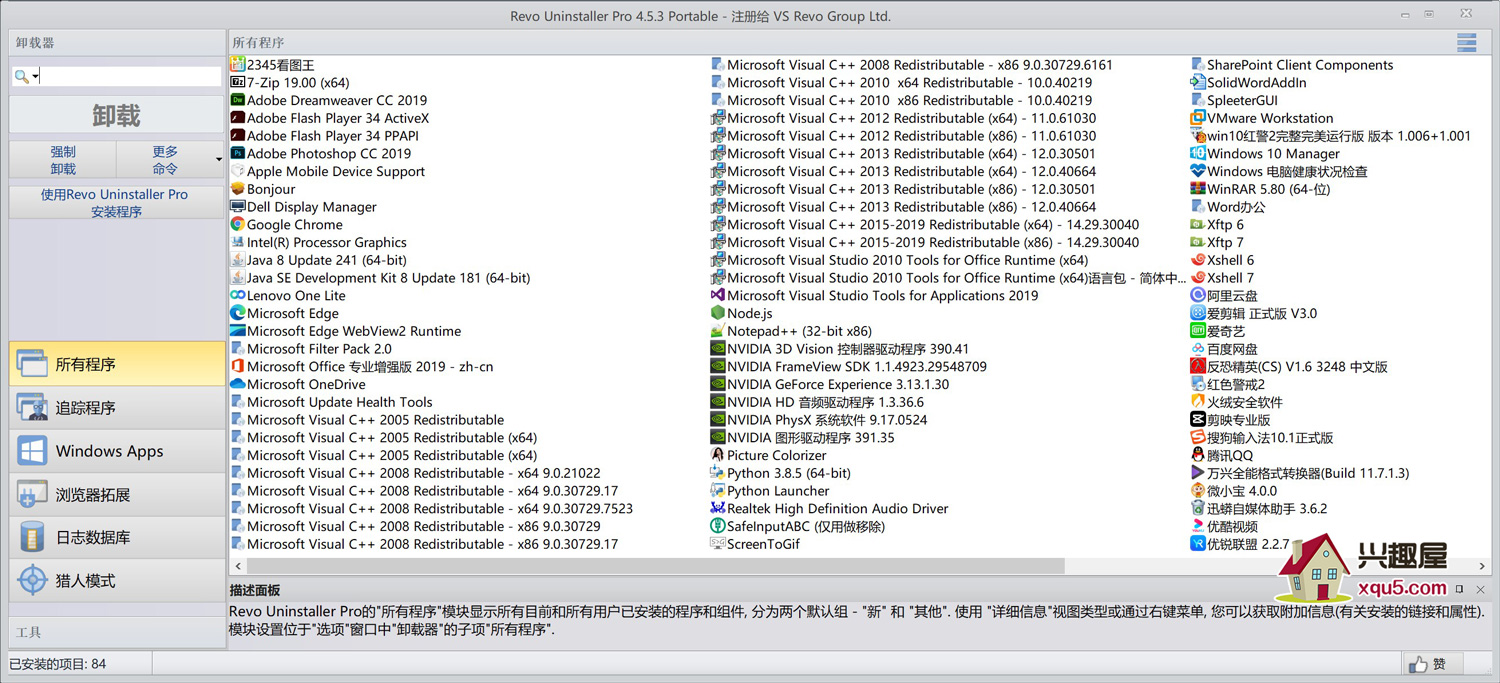Click the 2345看图王 program icon
This screenshot has width=1500, height=683.
[238, 65]
